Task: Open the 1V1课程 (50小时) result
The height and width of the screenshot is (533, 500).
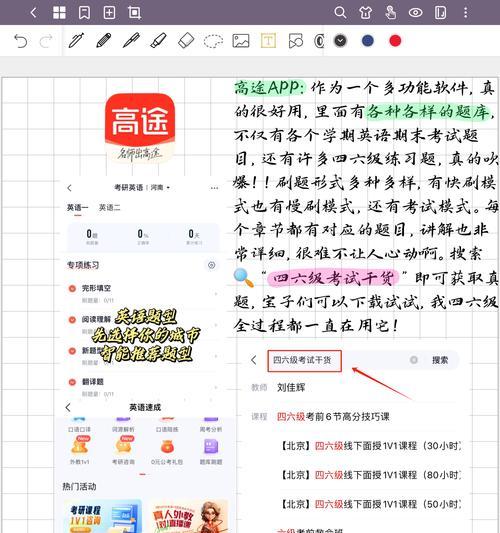Action: point(371,504)
